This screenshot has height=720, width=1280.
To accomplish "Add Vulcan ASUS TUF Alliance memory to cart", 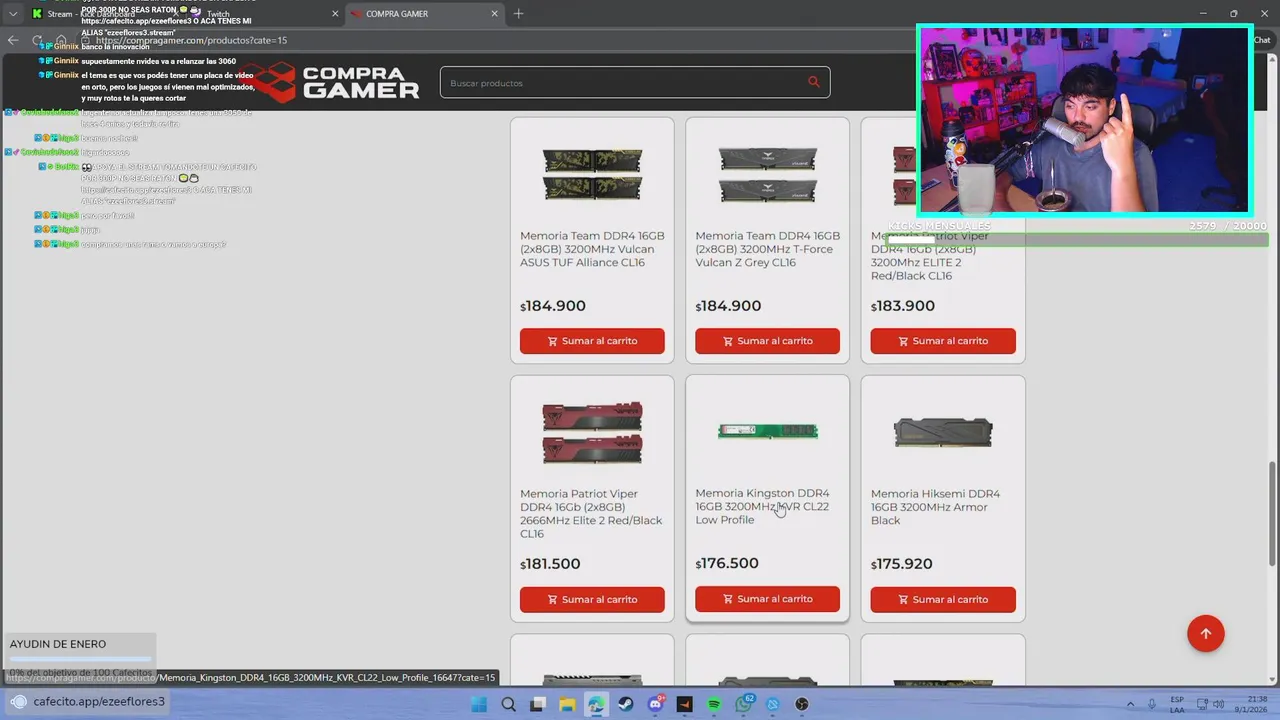I will coord(592,341).
